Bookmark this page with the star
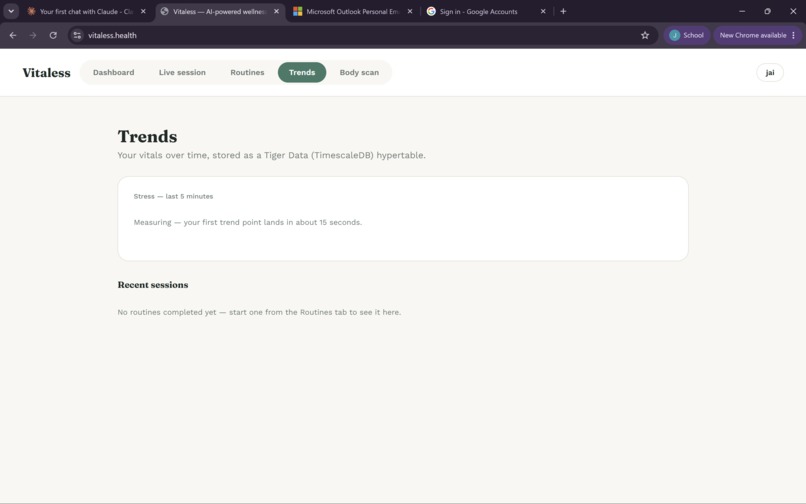The width and height of the screenshot is (806, 504). [645, 35]
